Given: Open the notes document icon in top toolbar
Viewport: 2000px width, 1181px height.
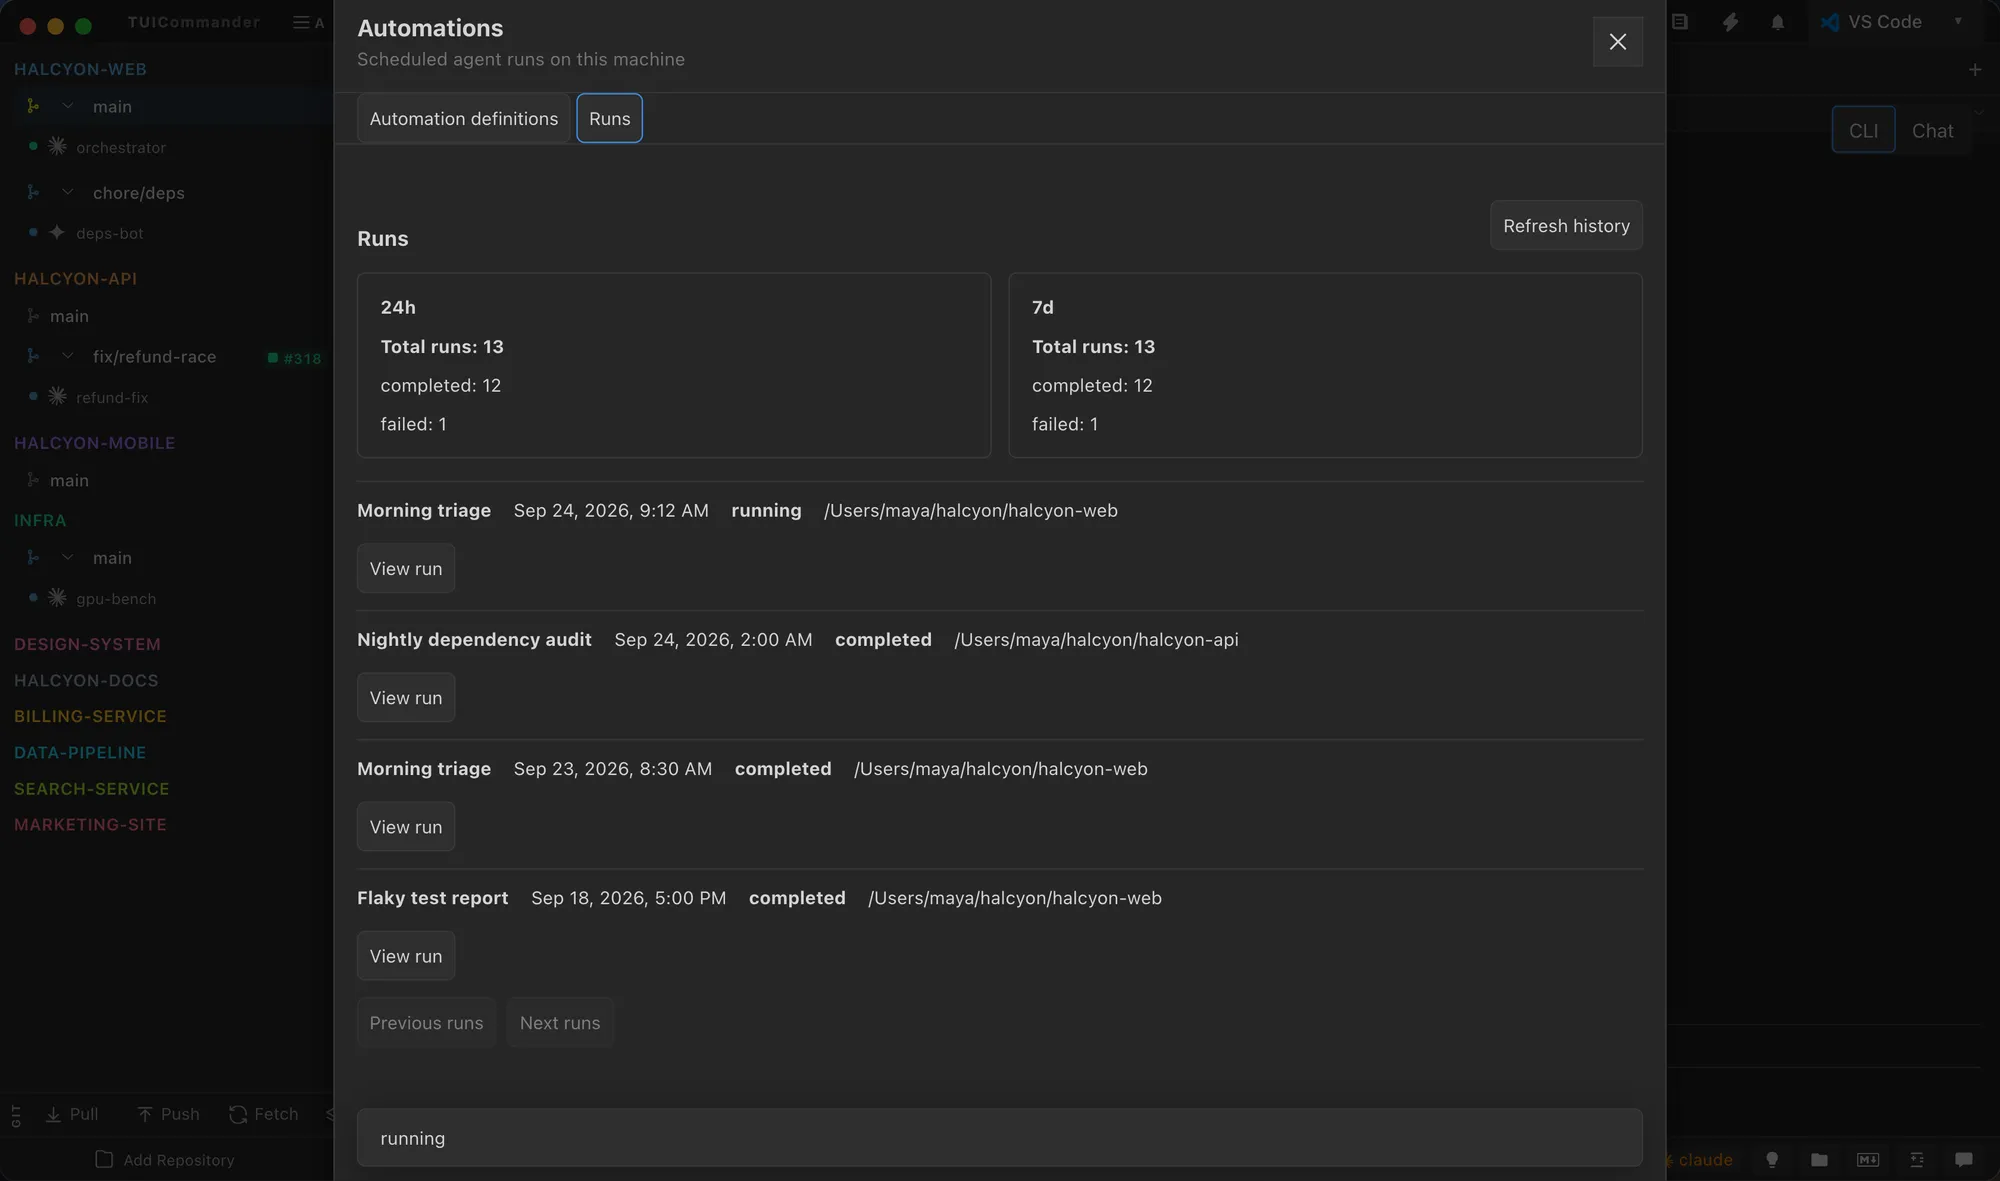Looking at the screenshot, I should (1680, 21).
